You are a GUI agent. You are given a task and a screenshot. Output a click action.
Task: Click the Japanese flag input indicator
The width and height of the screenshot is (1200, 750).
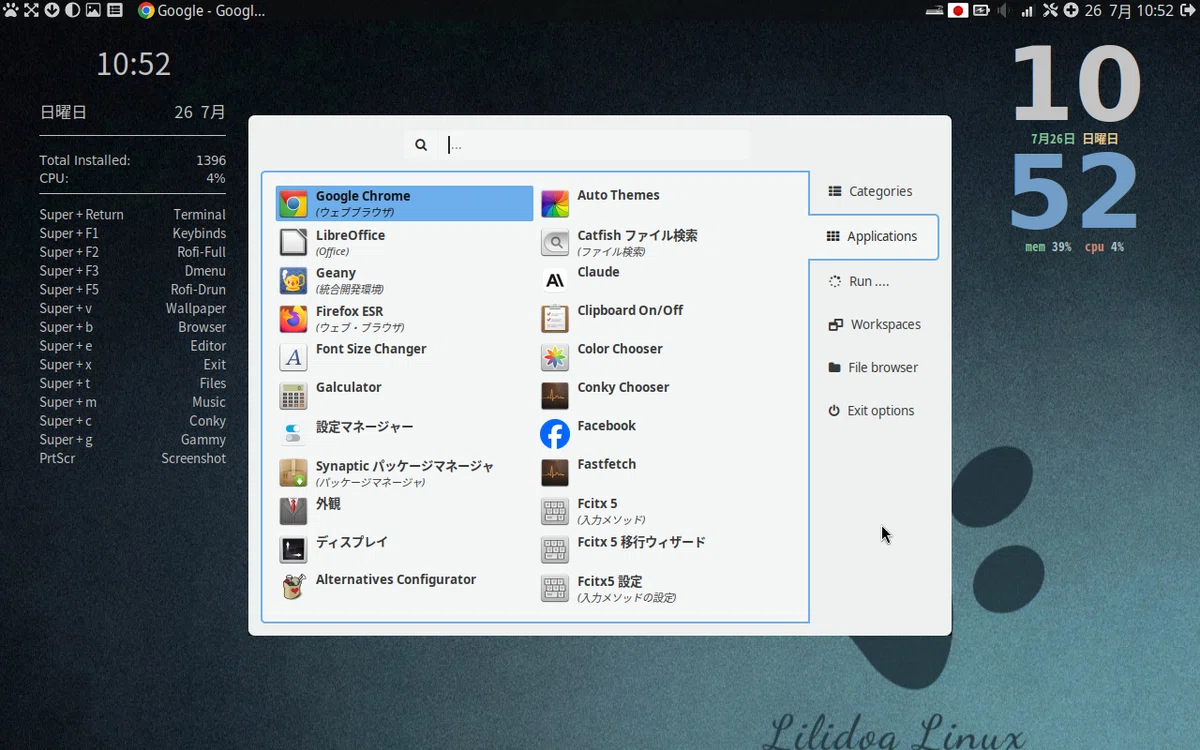click(958, 11)
